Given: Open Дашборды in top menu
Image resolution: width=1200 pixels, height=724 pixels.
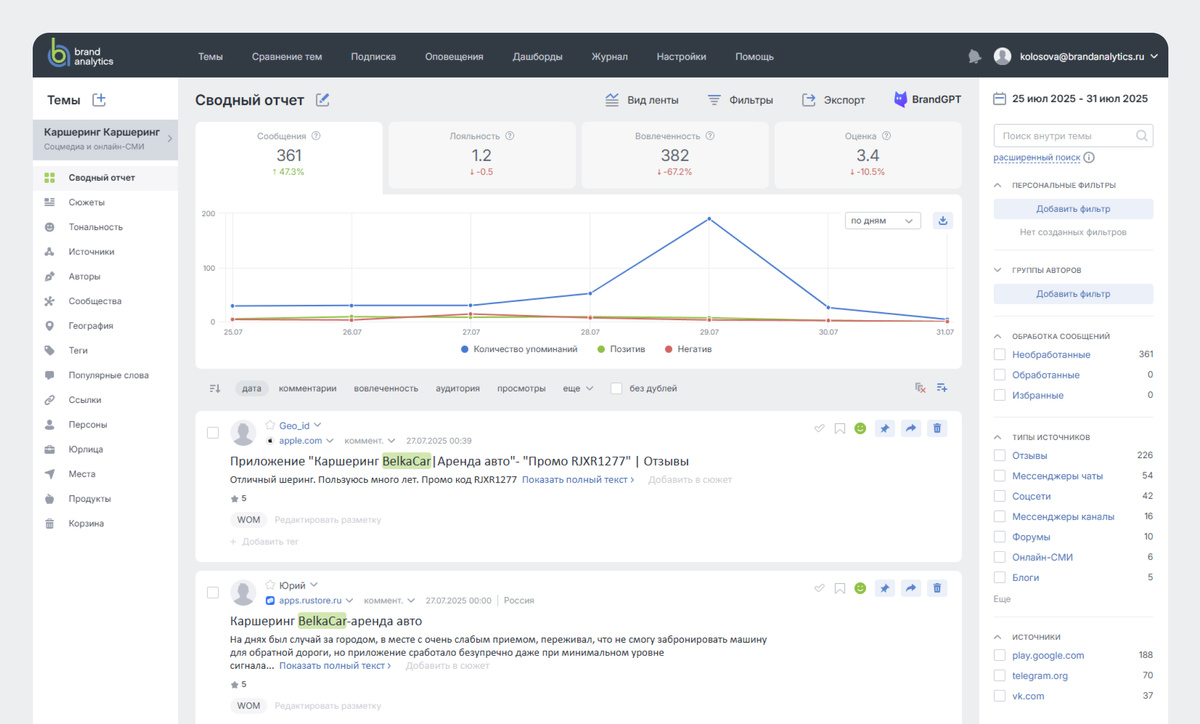Looking at the screenshot, I should (537, 57).
